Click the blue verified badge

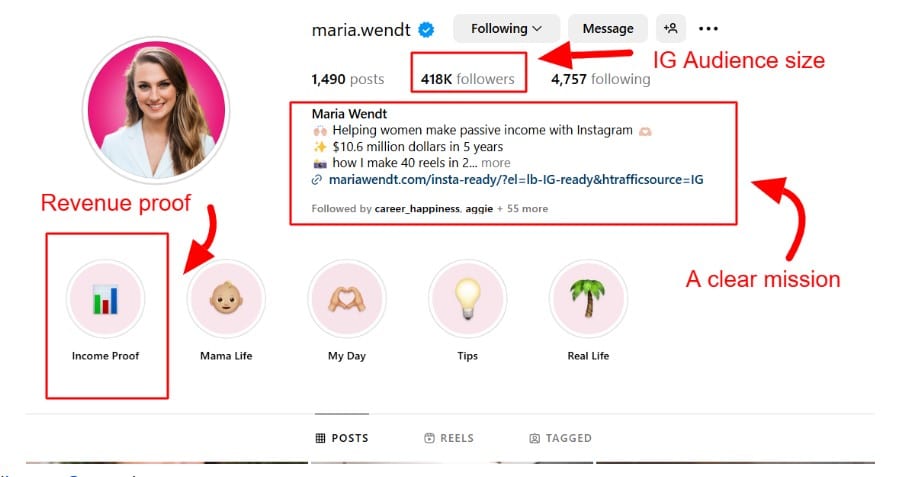coord(426,29)
